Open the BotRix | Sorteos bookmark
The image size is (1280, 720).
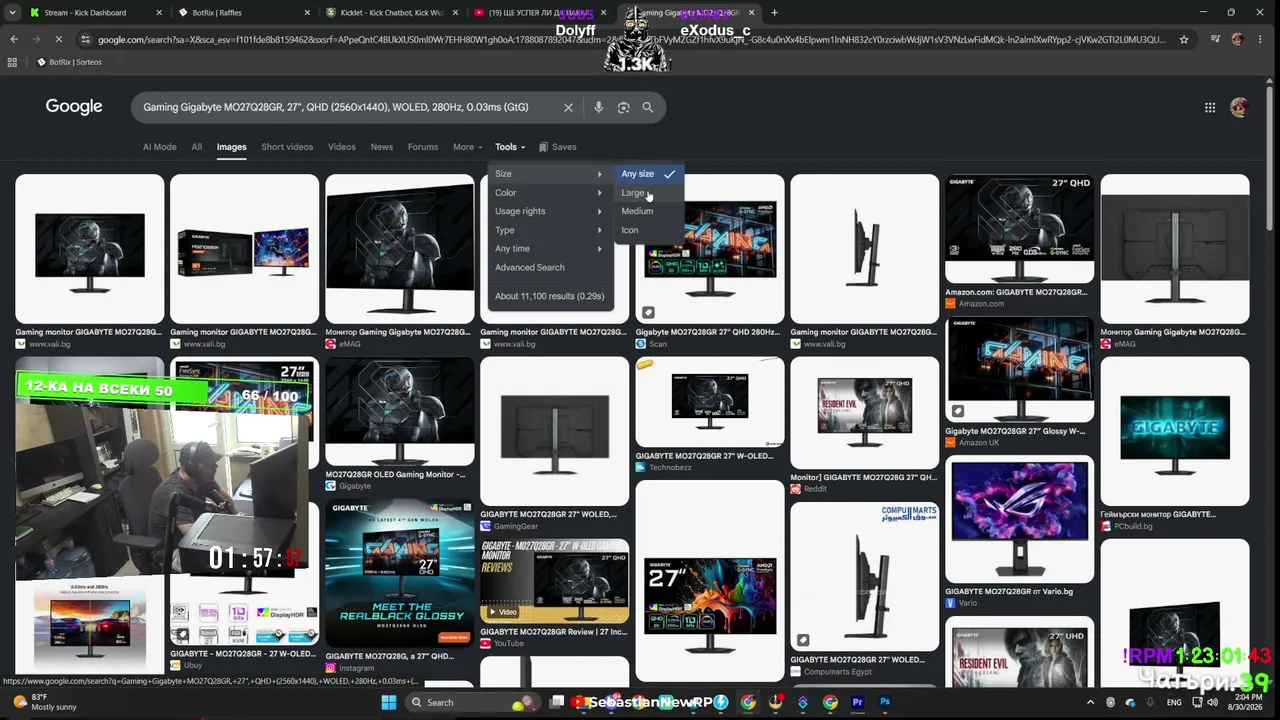click(69, 62)
